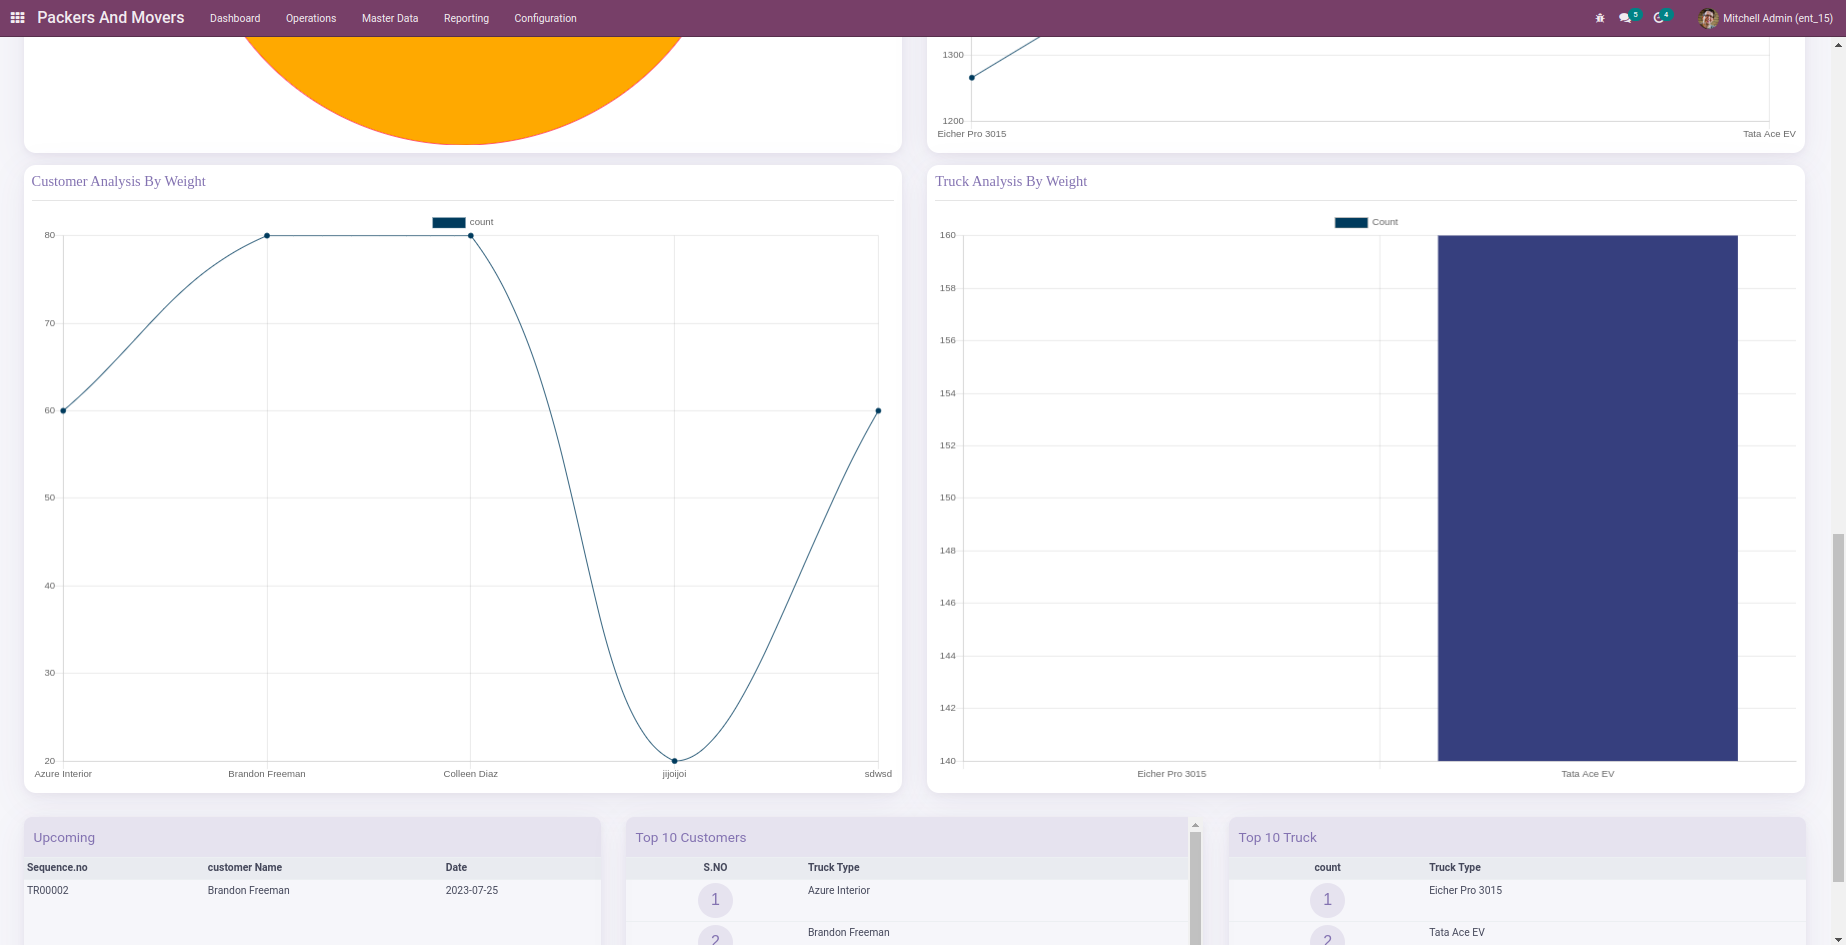
Task: Click the Truck Type header in Top 10 Truck
Action: click(1455, 868)
